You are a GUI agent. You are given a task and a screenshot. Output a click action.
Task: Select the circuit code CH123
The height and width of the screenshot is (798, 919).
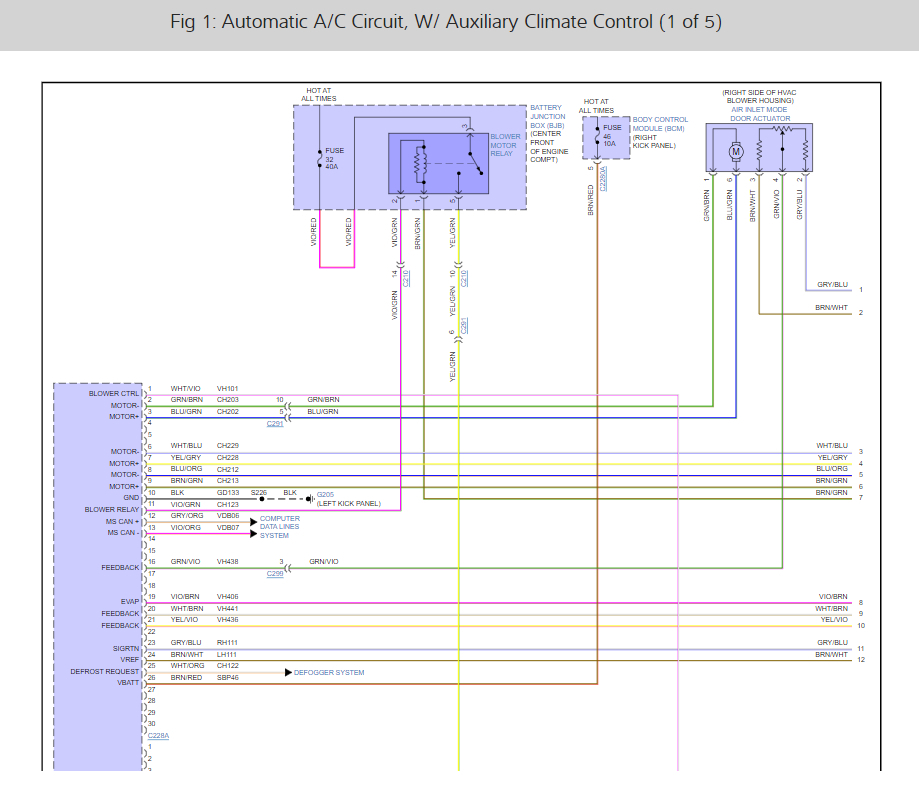pos(227,504)
